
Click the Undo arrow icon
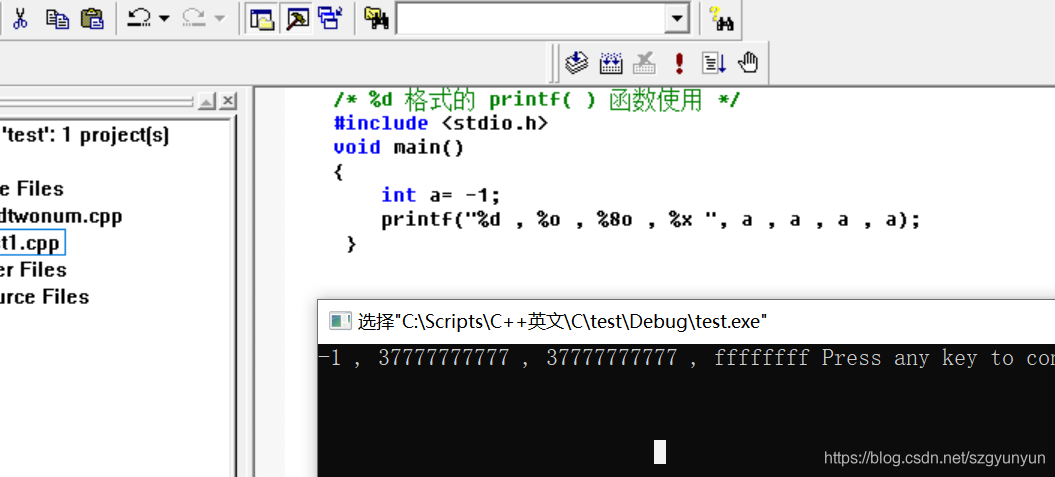(139, 18)
